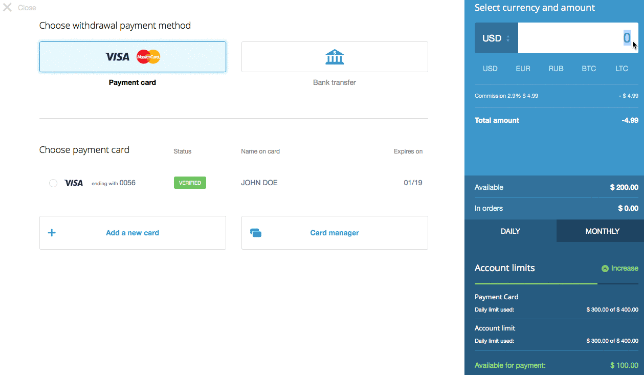Click the stacked cards manager icon

(255, 233)
